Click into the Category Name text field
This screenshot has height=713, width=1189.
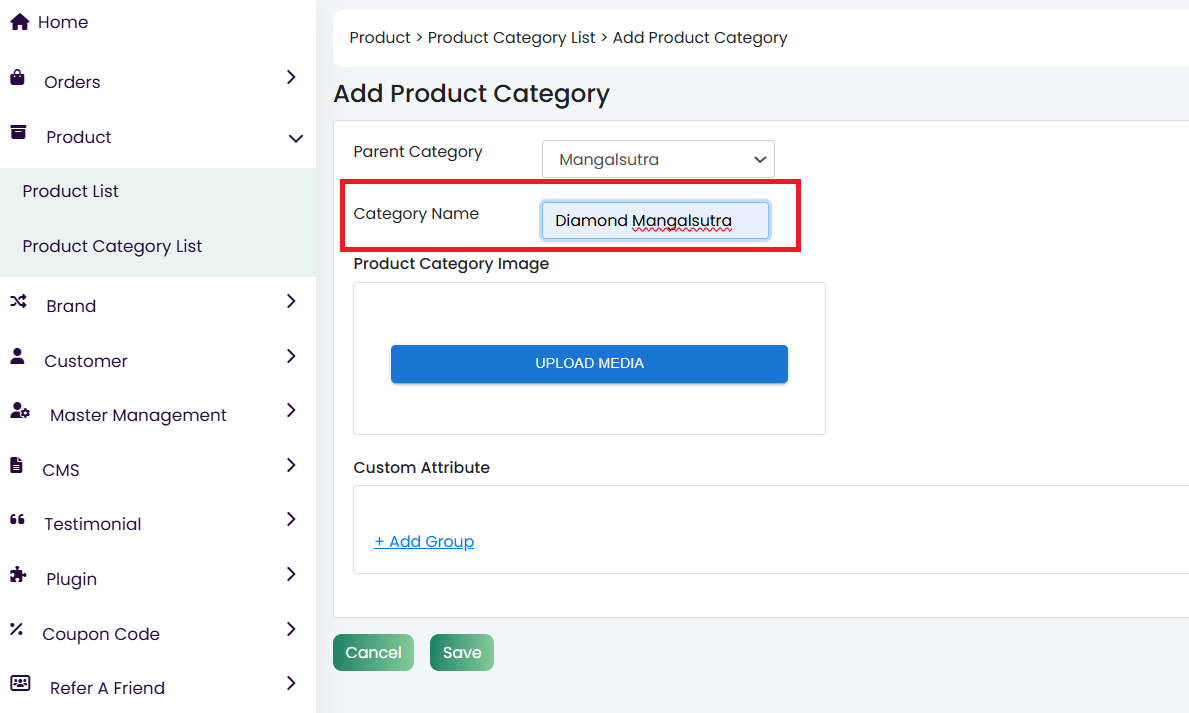pyautogui.click(x=655, y=221)
